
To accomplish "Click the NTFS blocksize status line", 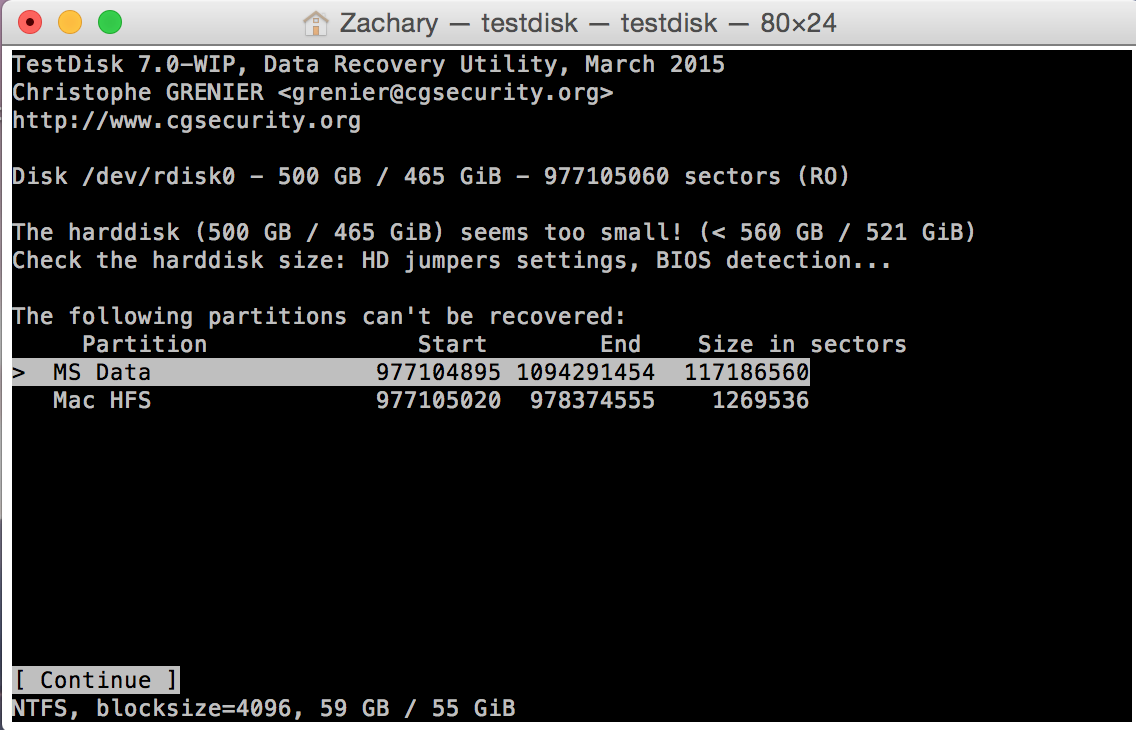I will 264,708.
